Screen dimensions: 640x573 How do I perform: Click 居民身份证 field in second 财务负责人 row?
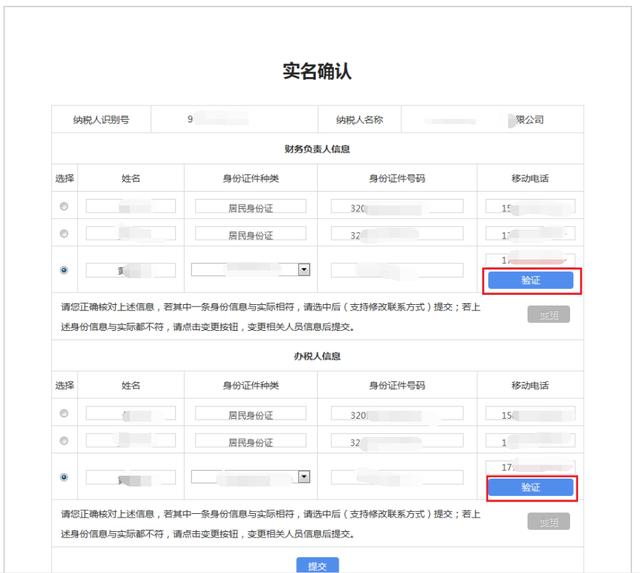point(251,233)
